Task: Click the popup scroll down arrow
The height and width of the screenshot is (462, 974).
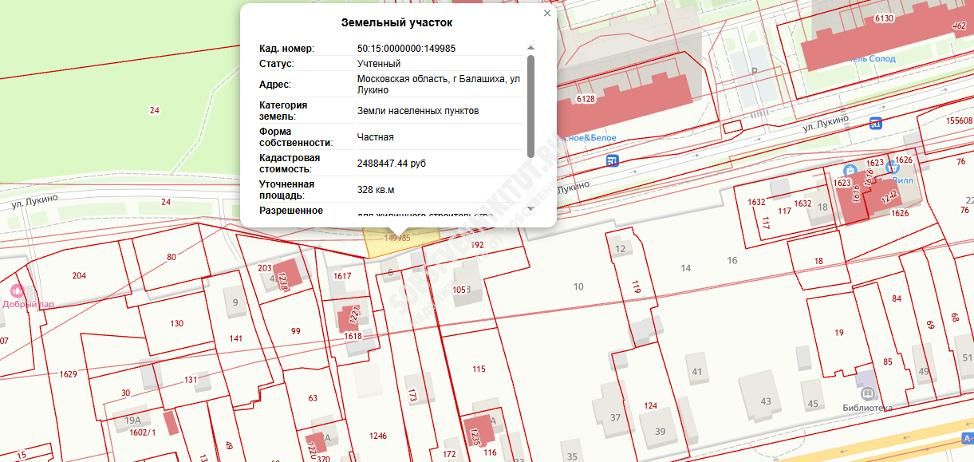Action: (530, 208)
